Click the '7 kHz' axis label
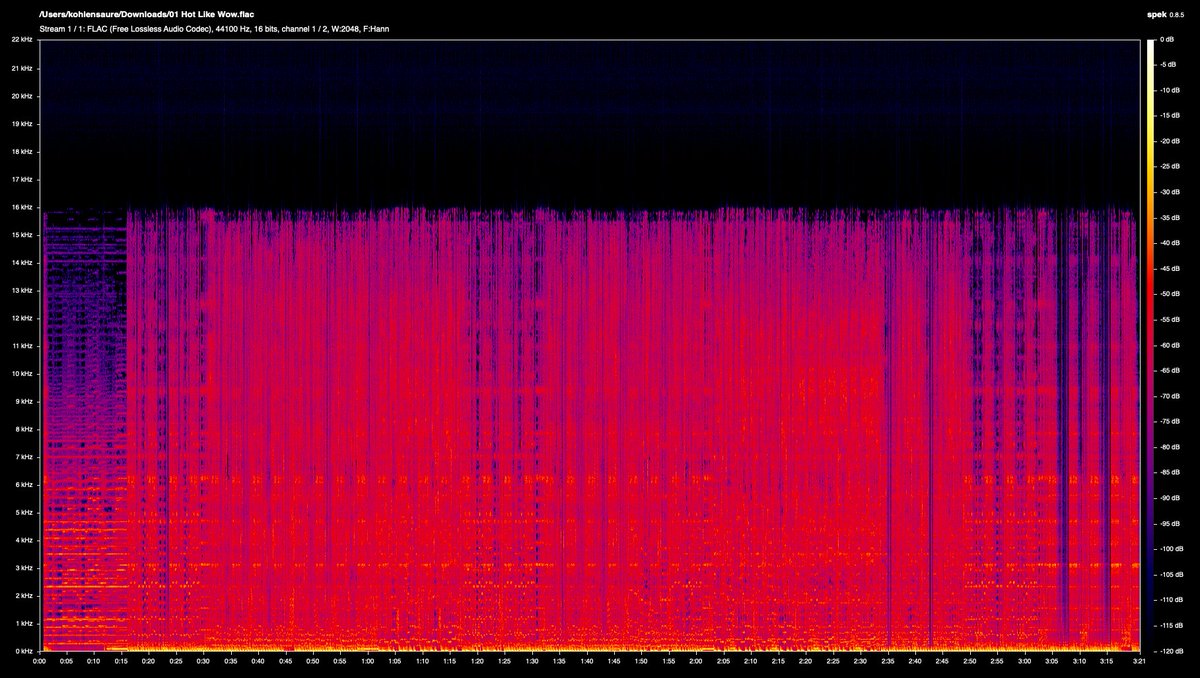 click(x=24, y=456)
